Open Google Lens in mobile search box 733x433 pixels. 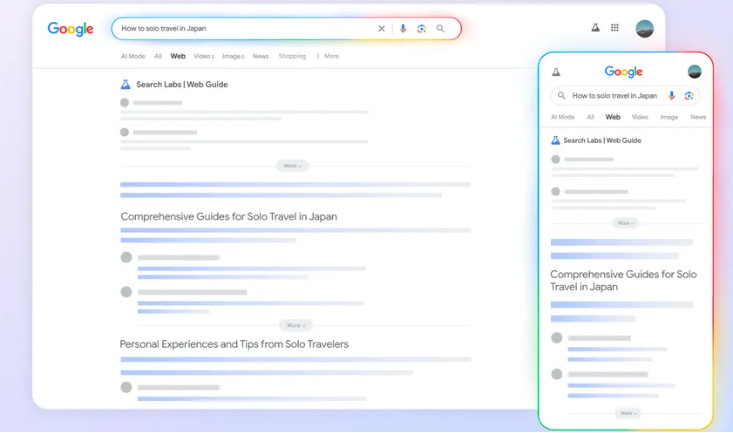(689, 95)
